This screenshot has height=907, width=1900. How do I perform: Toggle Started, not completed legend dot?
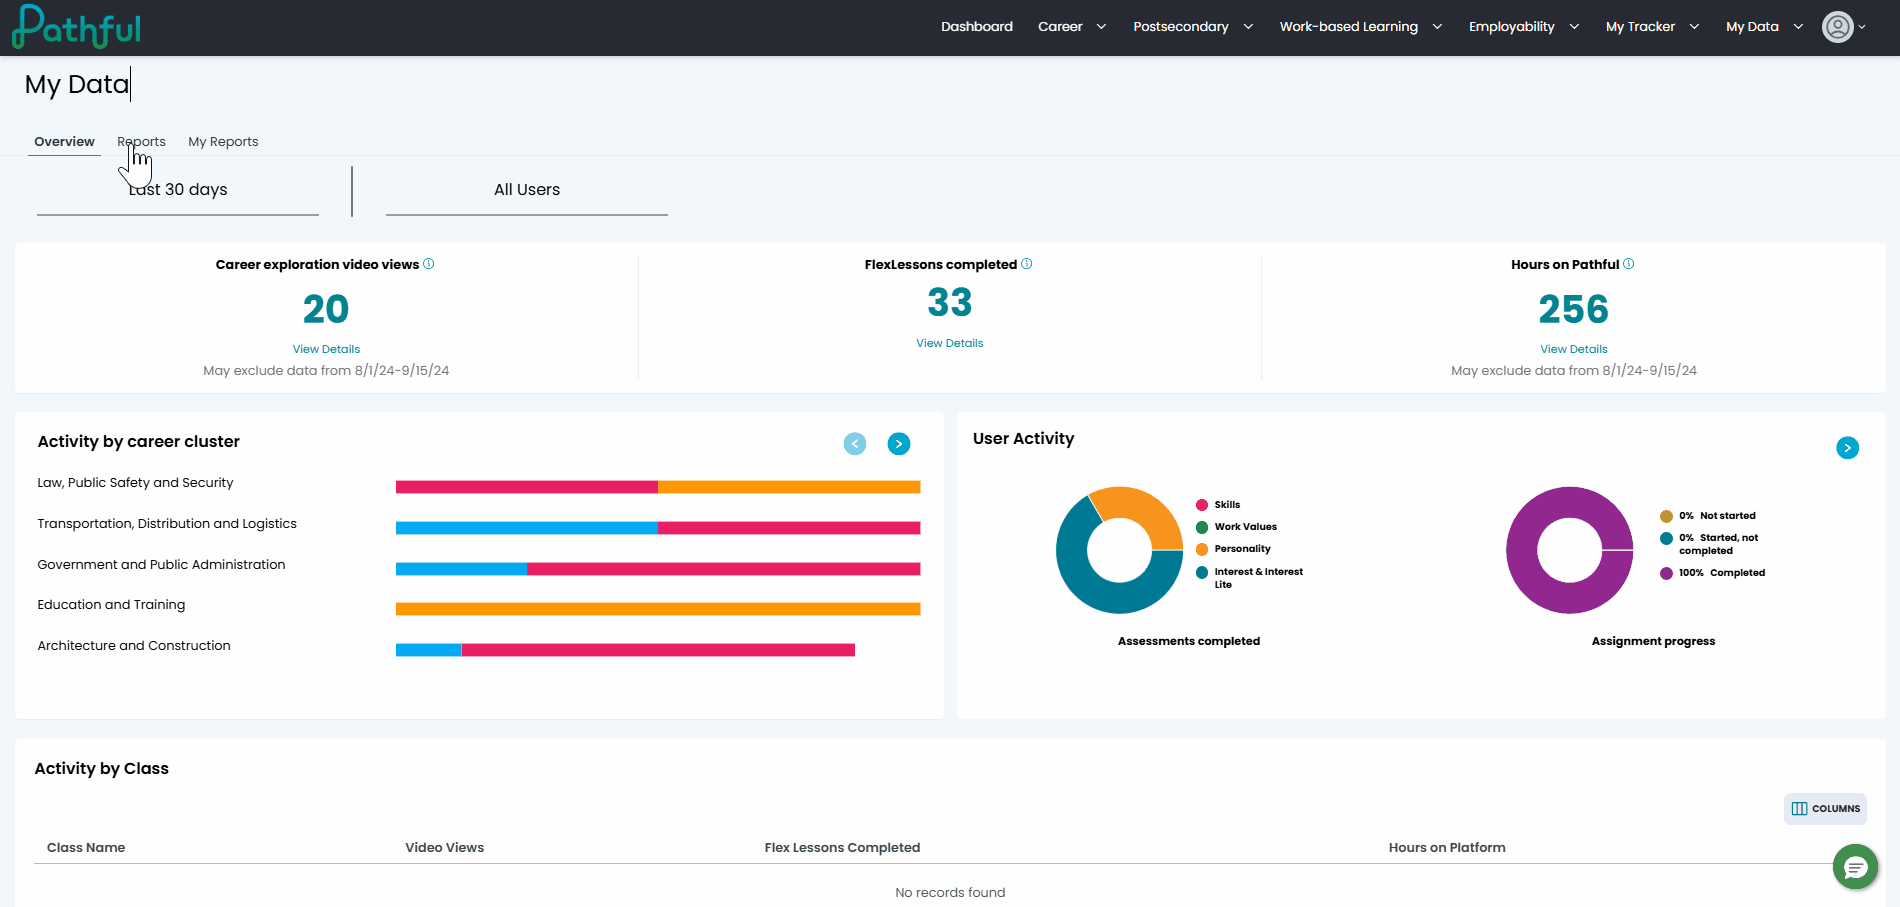click(x=1666, y=538)
